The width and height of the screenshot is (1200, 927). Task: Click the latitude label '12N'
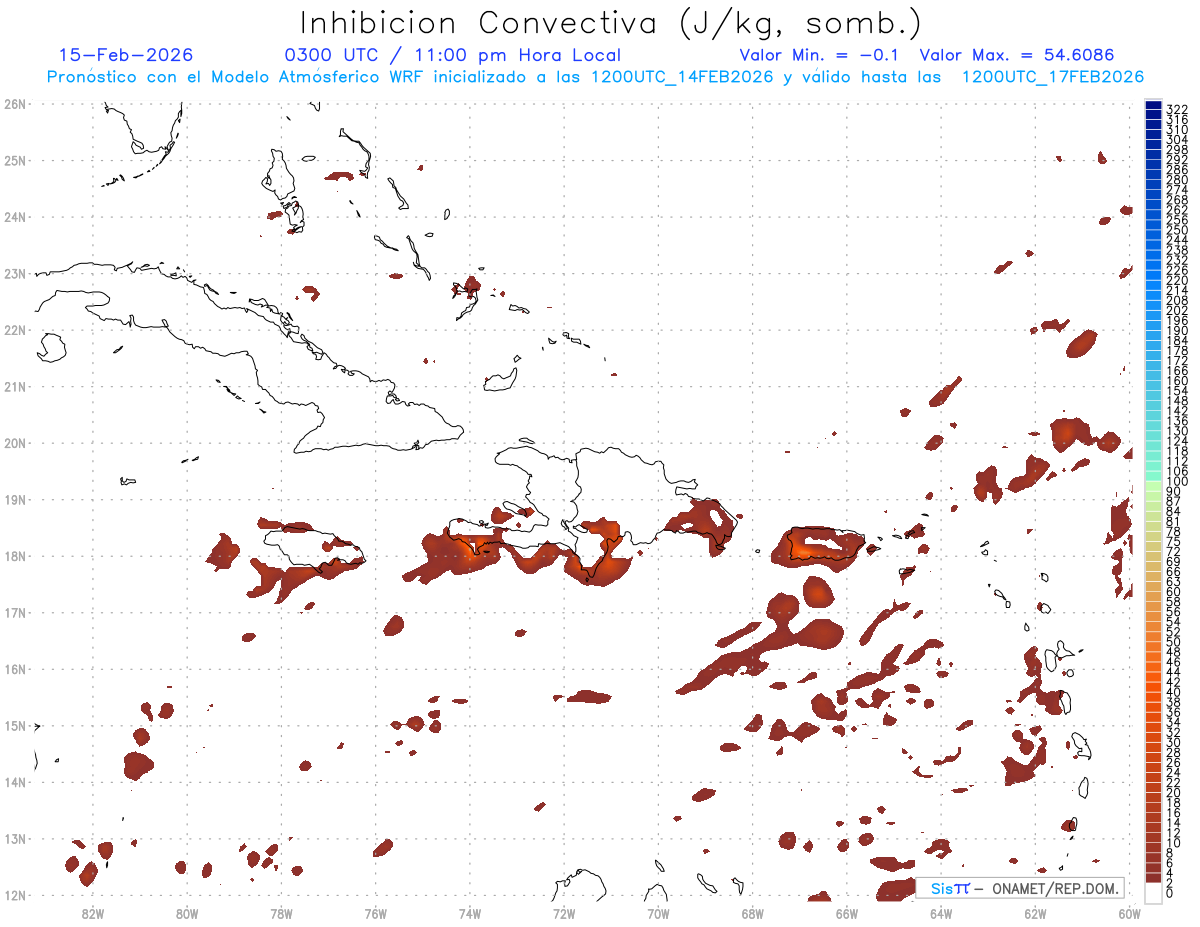click(x=14, y=895)
